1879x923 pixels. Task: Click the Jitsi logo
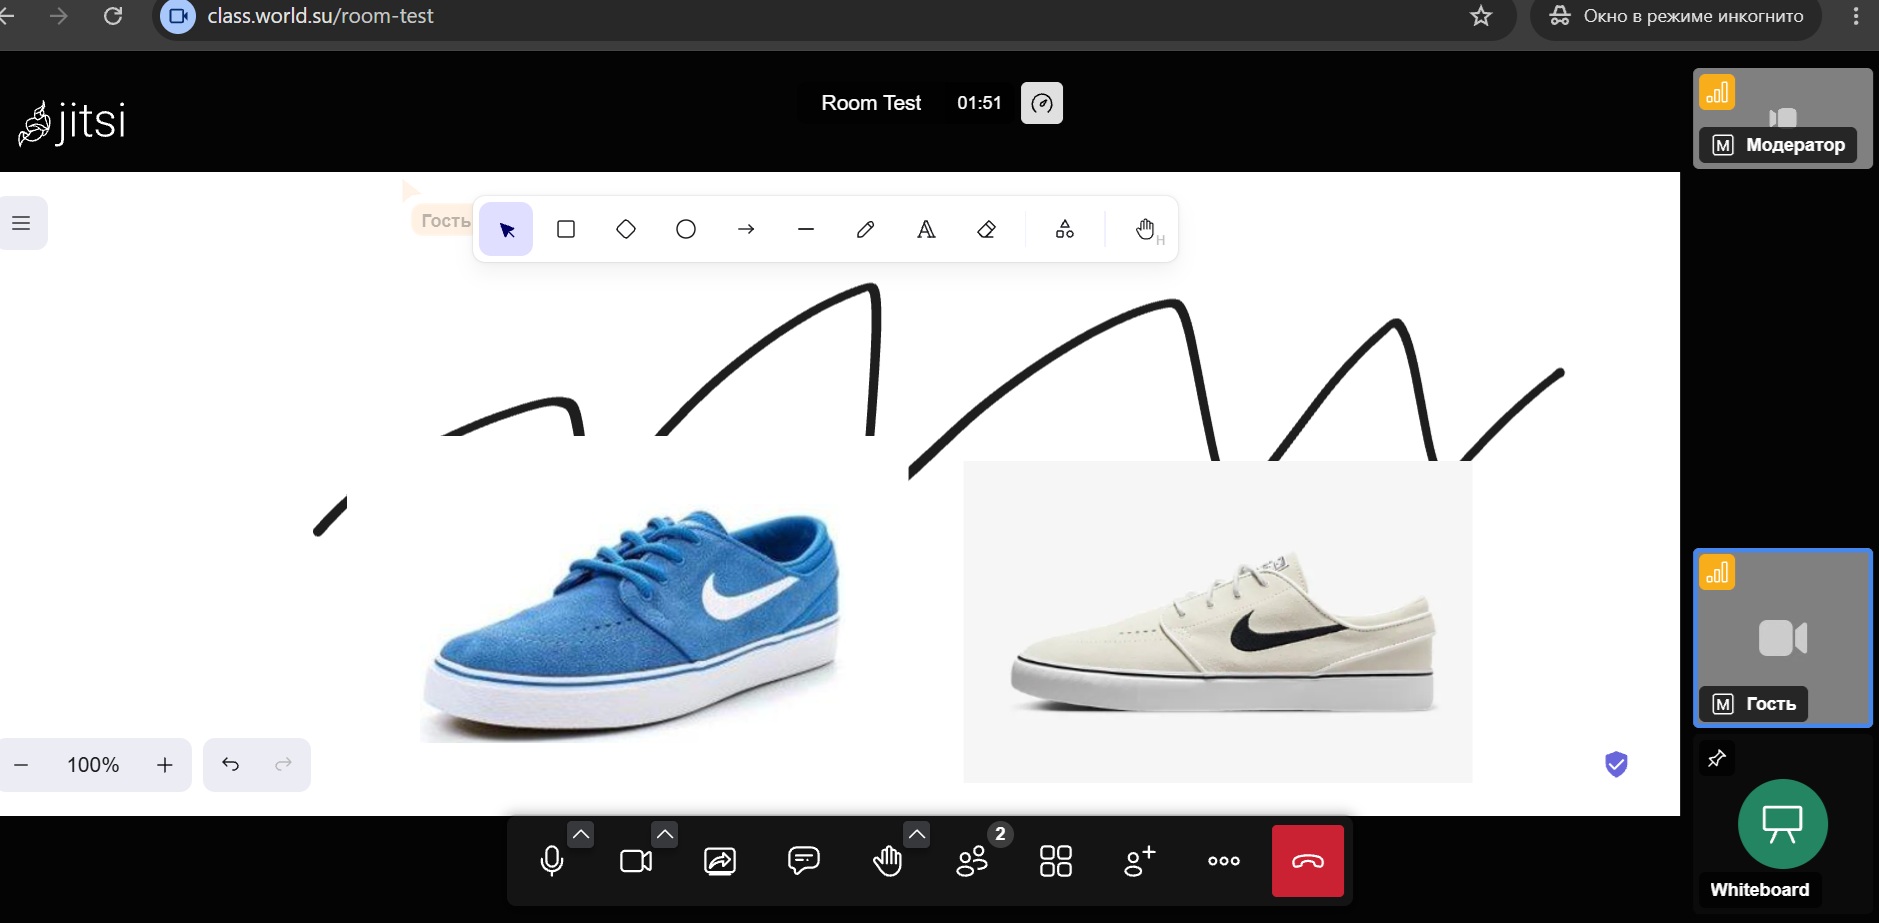point(72,122)
